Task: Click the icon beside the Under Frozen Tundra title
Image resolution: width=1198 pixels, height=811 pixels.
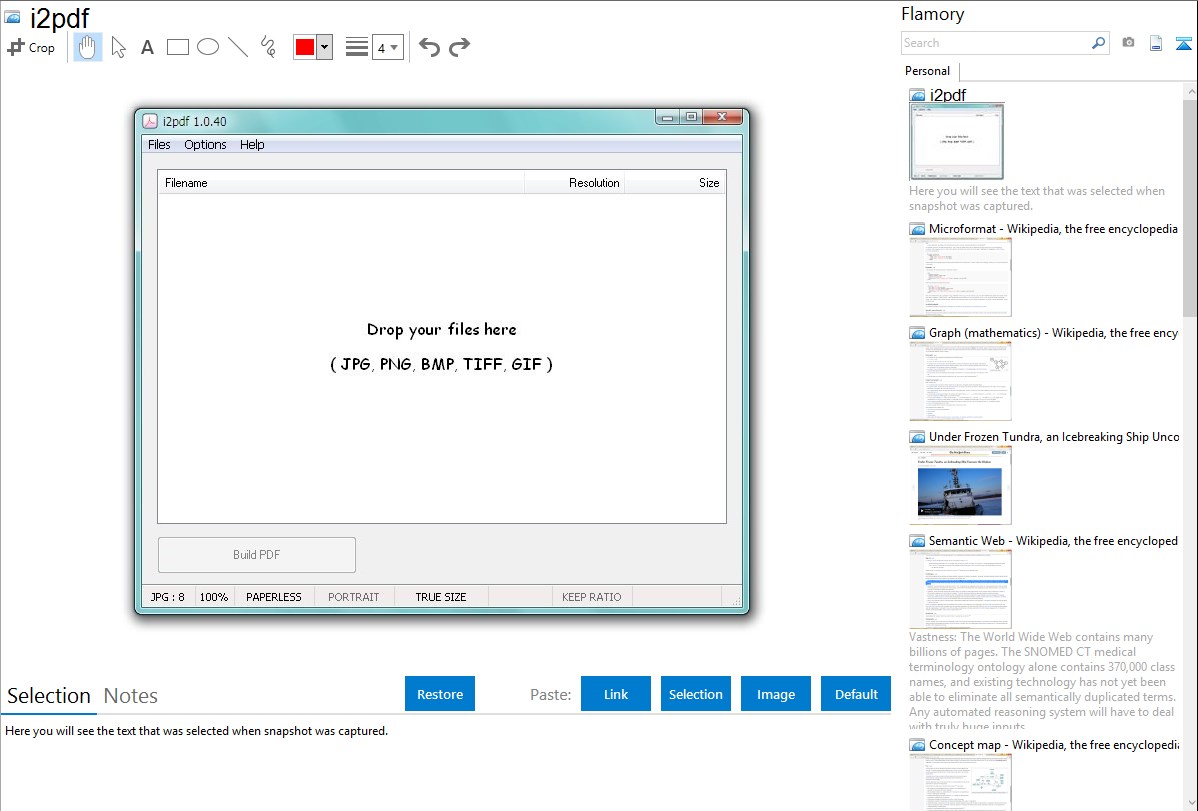Action: pos(917,437)
